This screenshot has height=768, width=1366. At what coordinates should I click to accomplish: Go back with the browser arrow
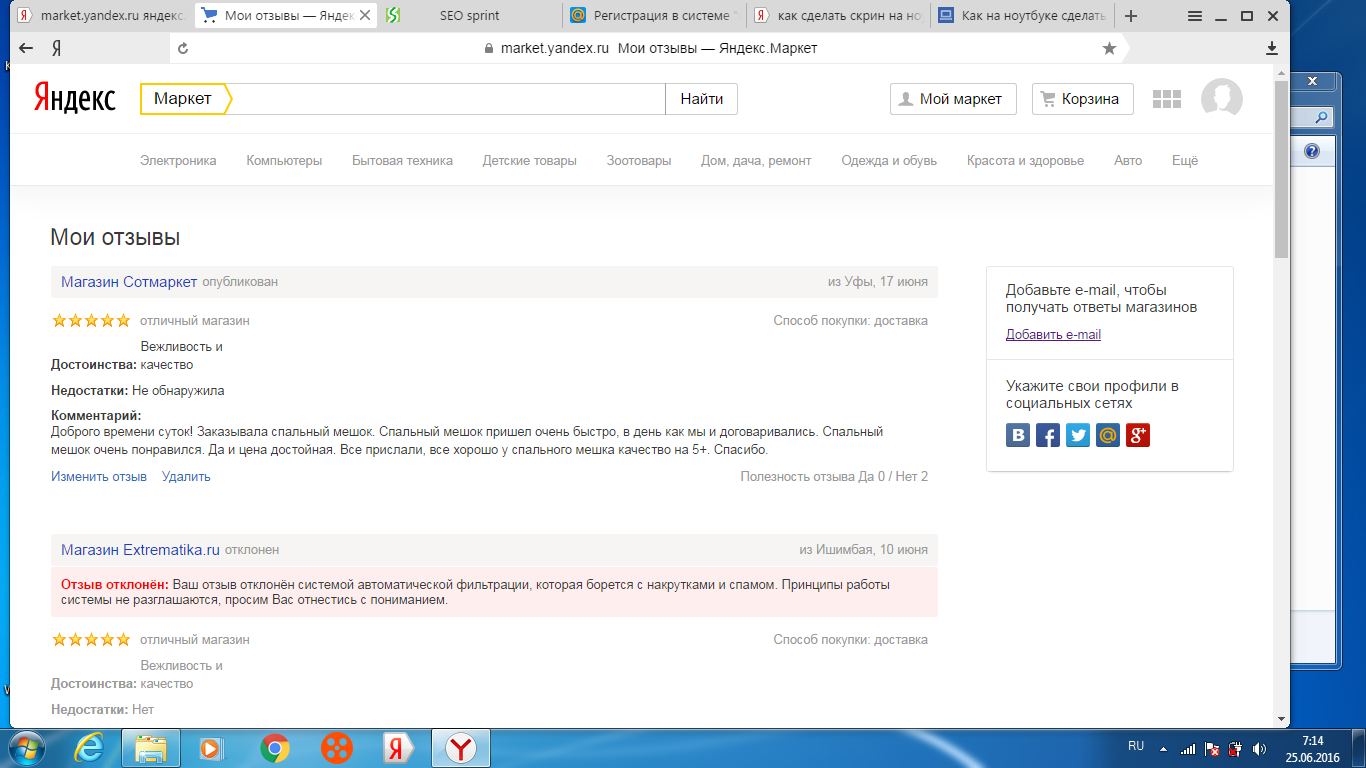27,48
